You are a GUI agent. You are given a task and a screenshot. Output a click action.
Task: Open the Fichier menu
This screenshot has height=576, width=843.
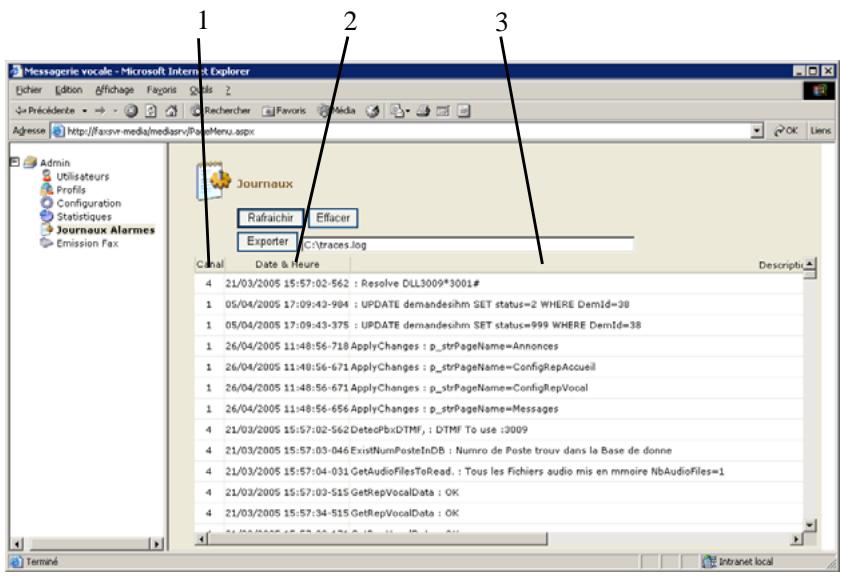pyautogui.click(x=28, y=90)
